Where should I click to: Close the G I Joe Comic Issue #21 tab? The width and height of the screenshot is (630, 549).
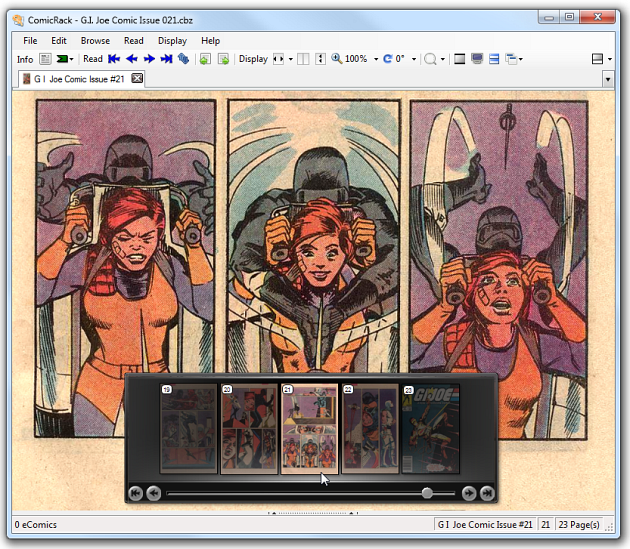point(137,78)
